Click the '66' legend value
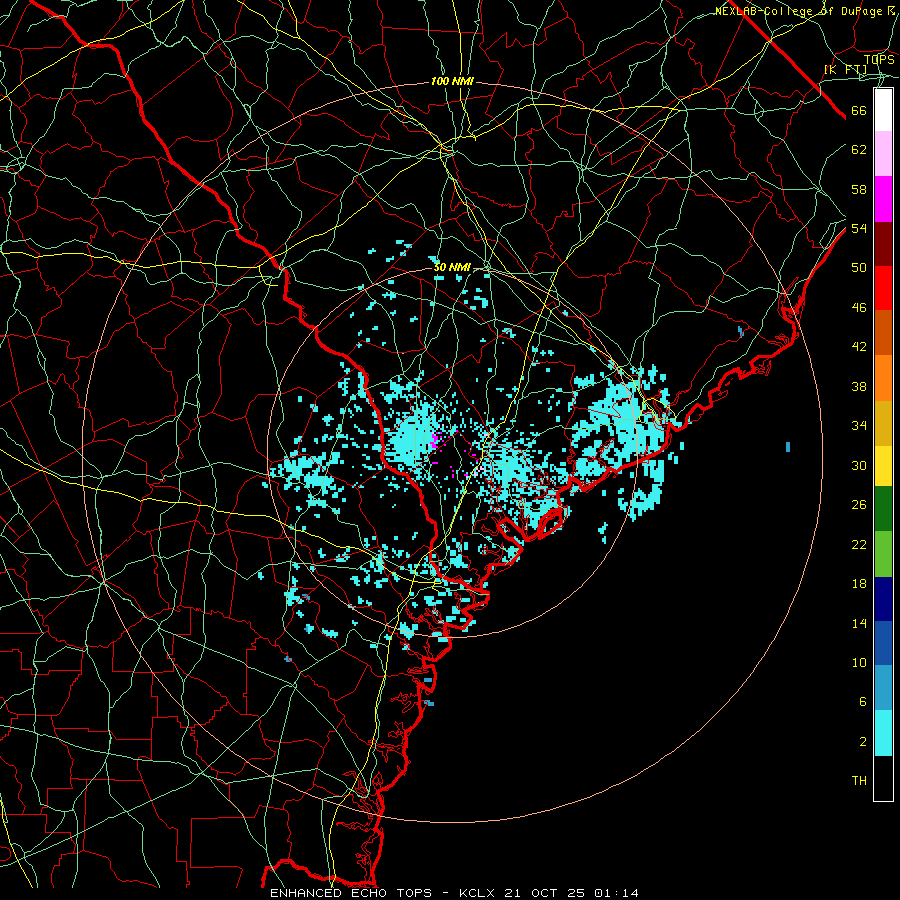 pos(859,111)
